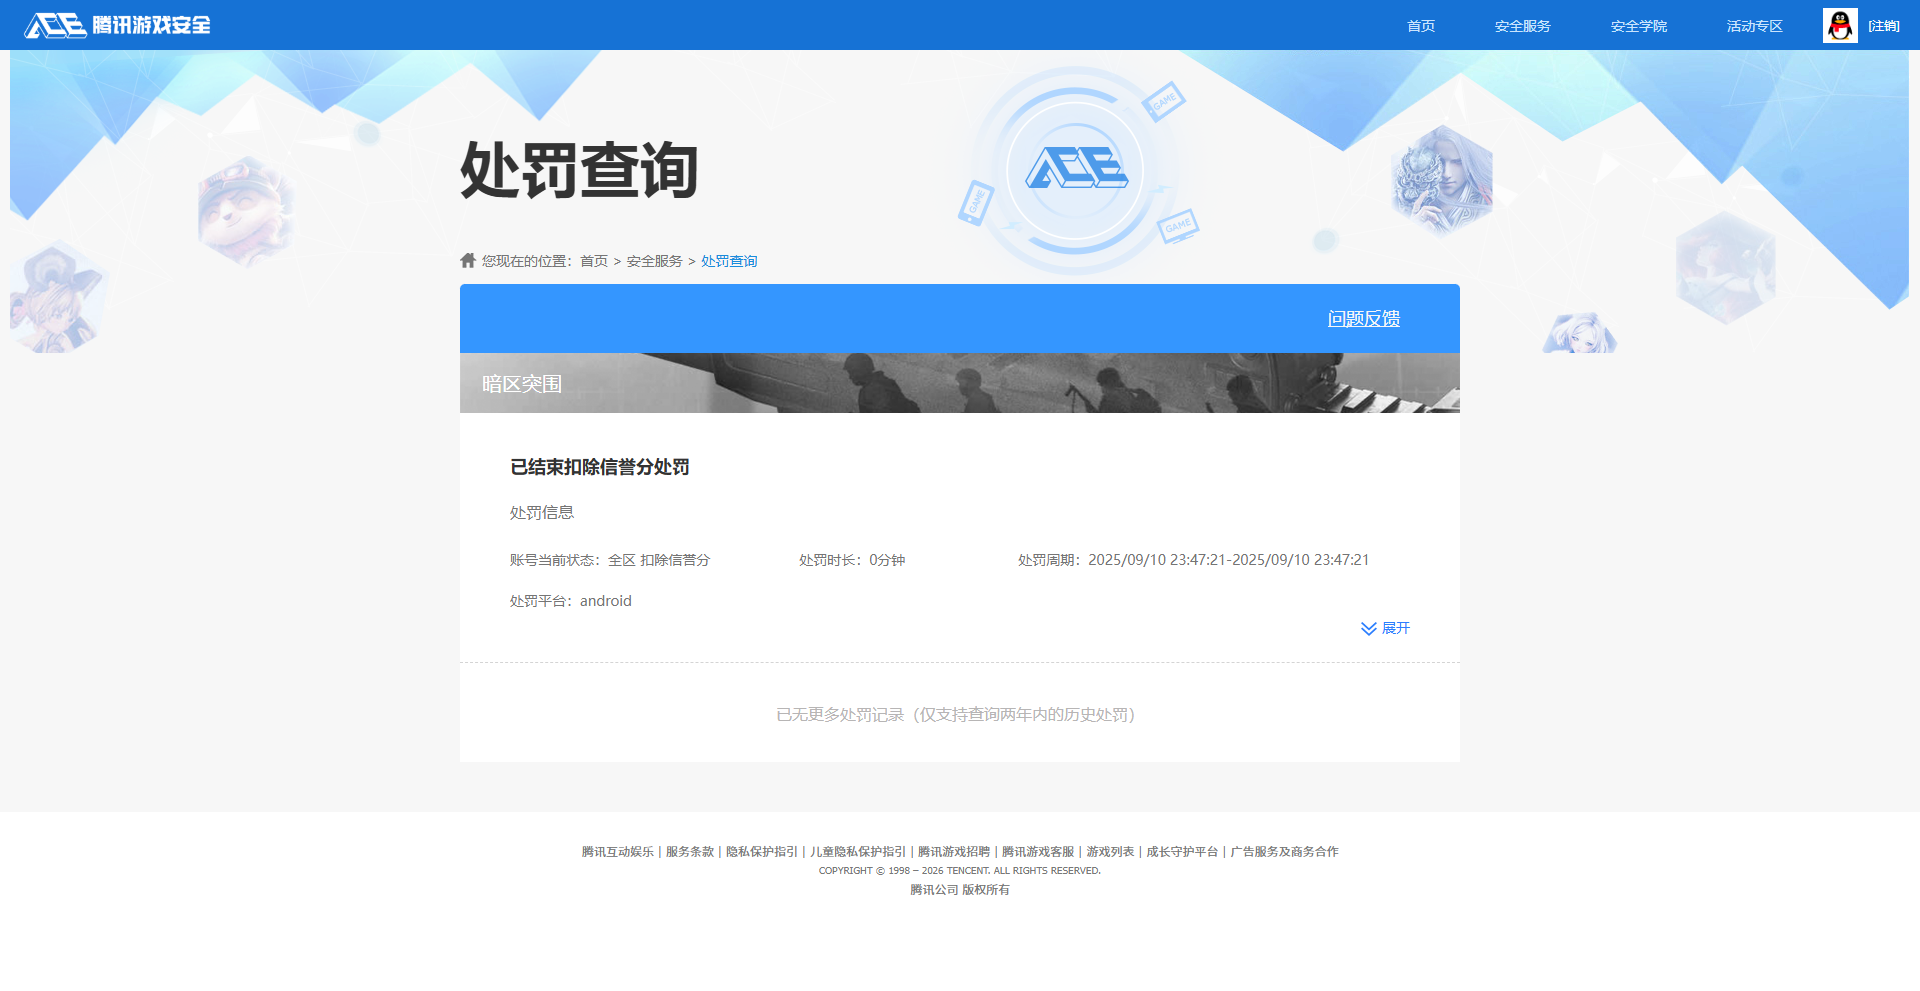
Task: Open the 广告服务及商务合作 footer link
Action: pyautogui.click(x=1284, y=852)
